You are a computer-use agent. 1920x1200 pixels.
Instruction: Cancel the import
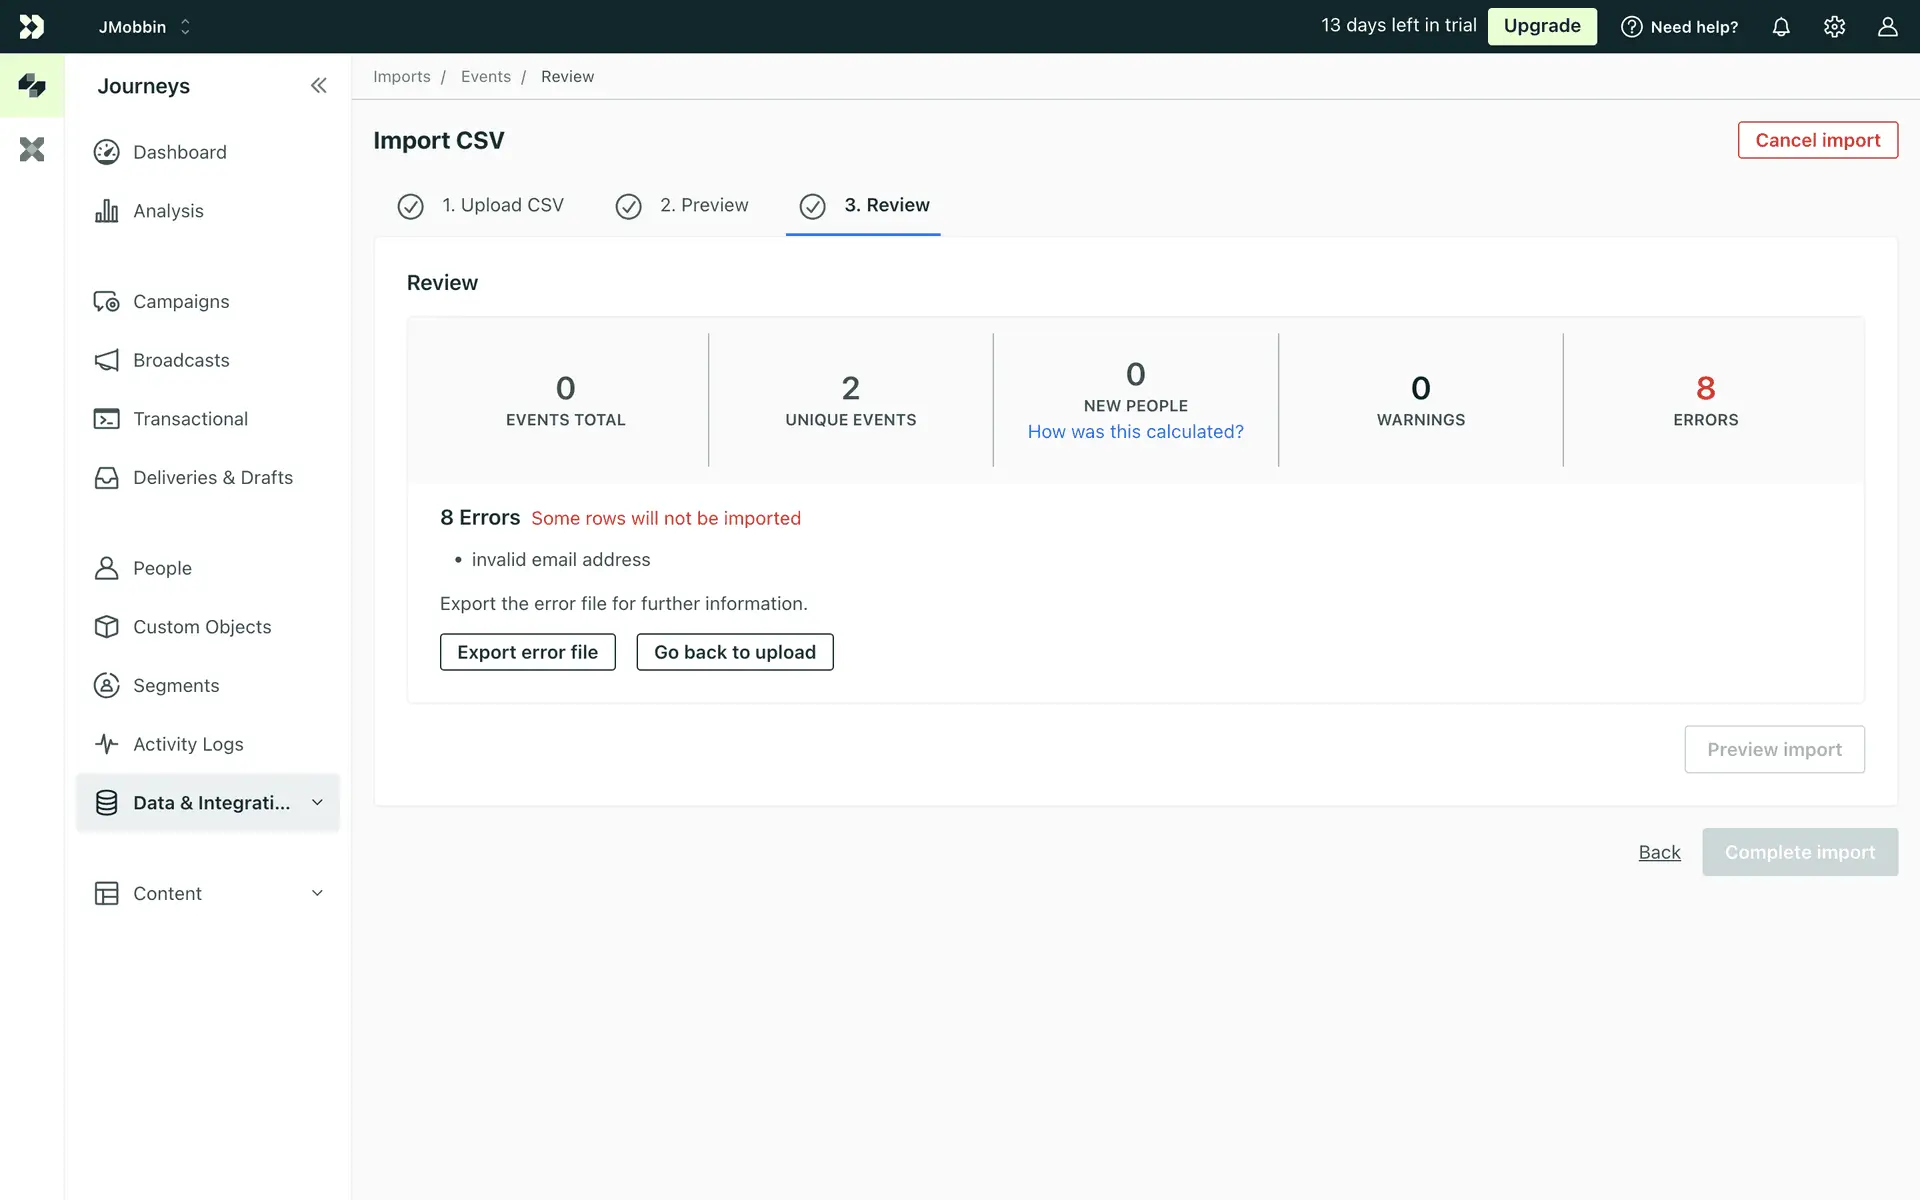[x=1817, y=140]
